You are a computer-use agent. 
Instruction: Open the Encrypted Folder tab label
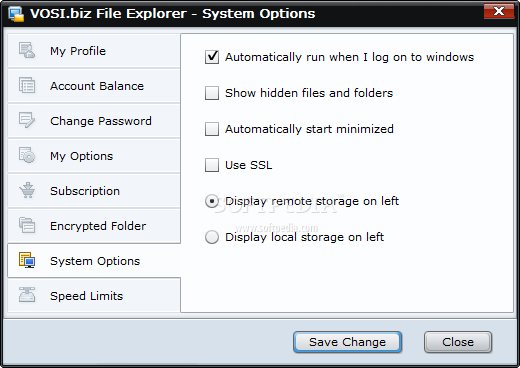(x=98, y=226)
